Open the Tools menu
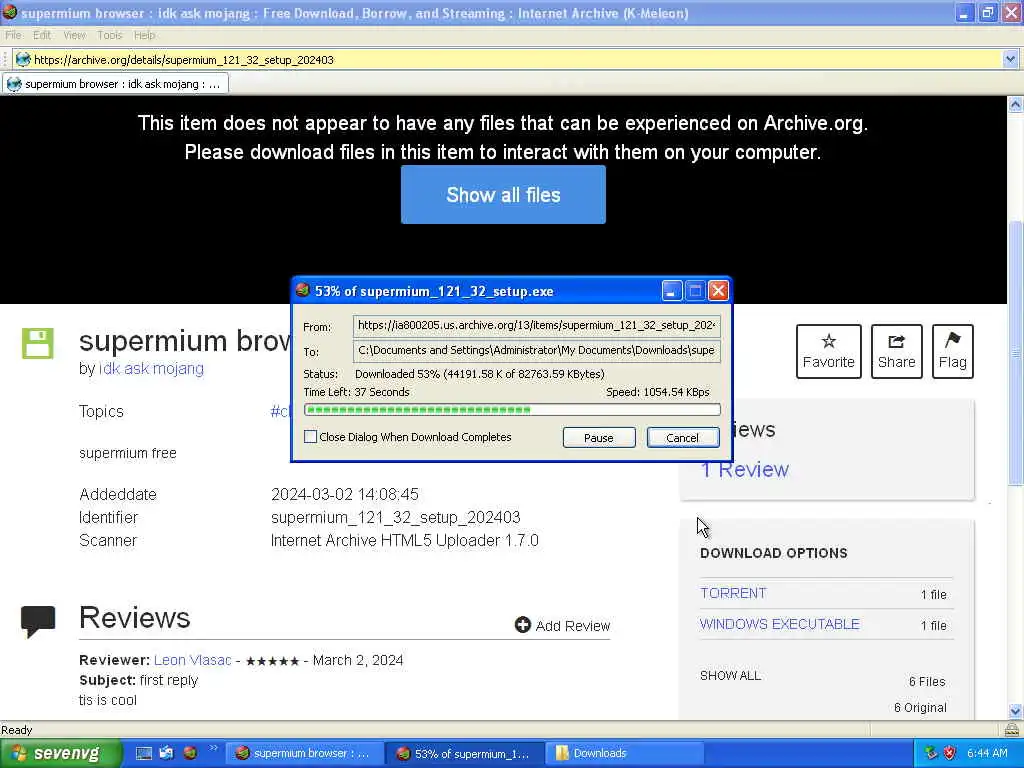This screenshot has height=768, width=1024. pos(110,35)
